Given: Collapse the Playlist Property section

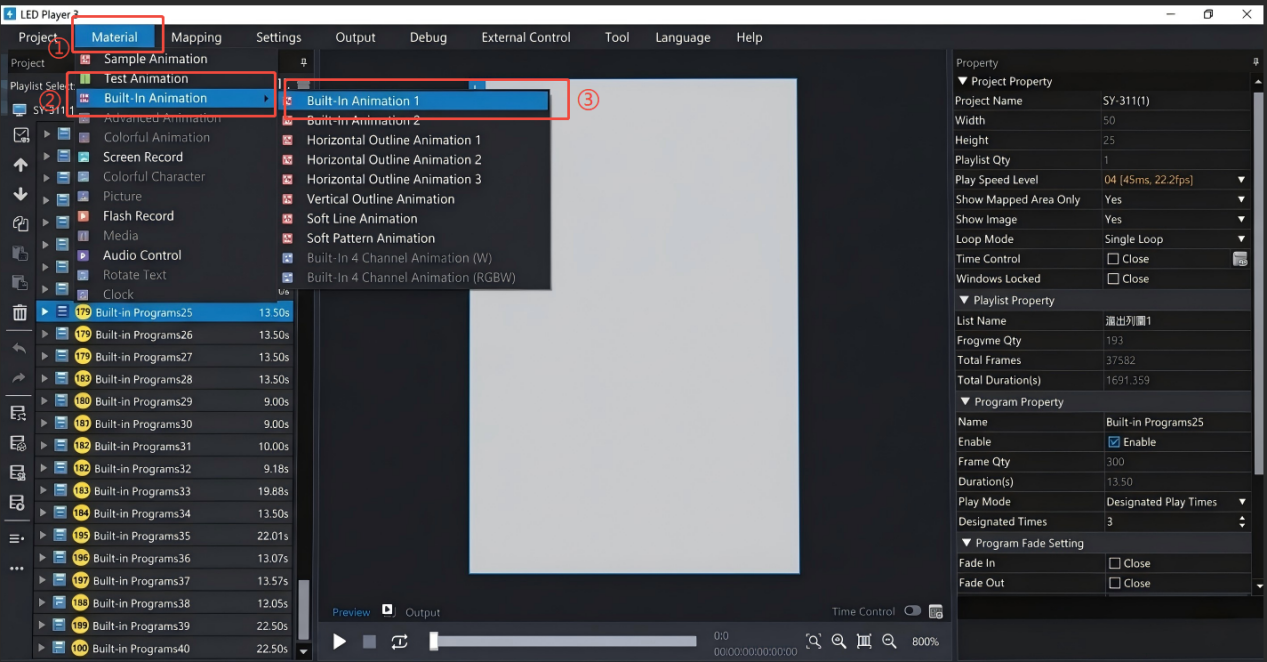Looking at the screenshot, I should [x=963, y=300].
